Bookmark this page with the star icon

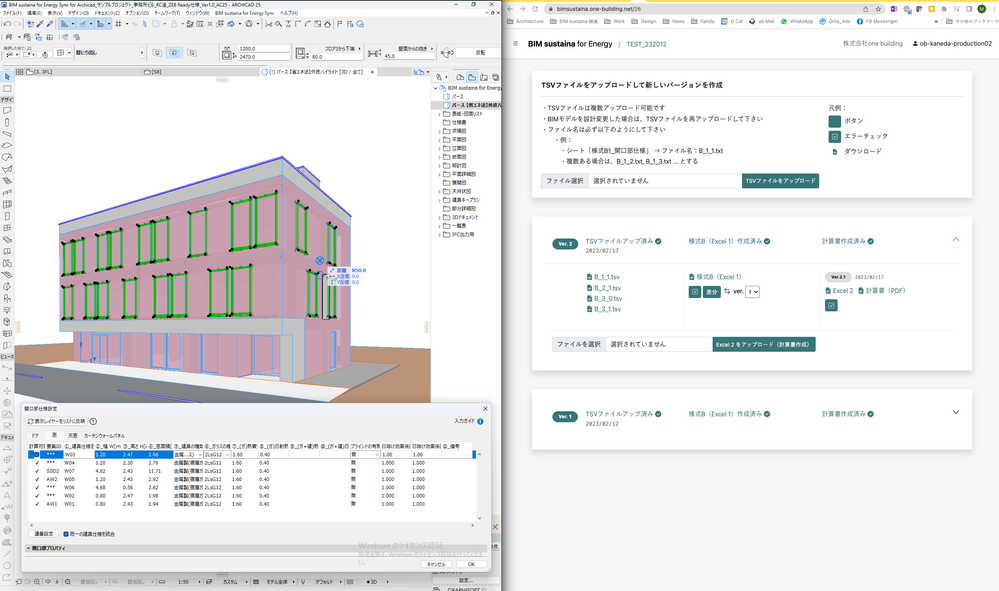(x=878, y=9)
